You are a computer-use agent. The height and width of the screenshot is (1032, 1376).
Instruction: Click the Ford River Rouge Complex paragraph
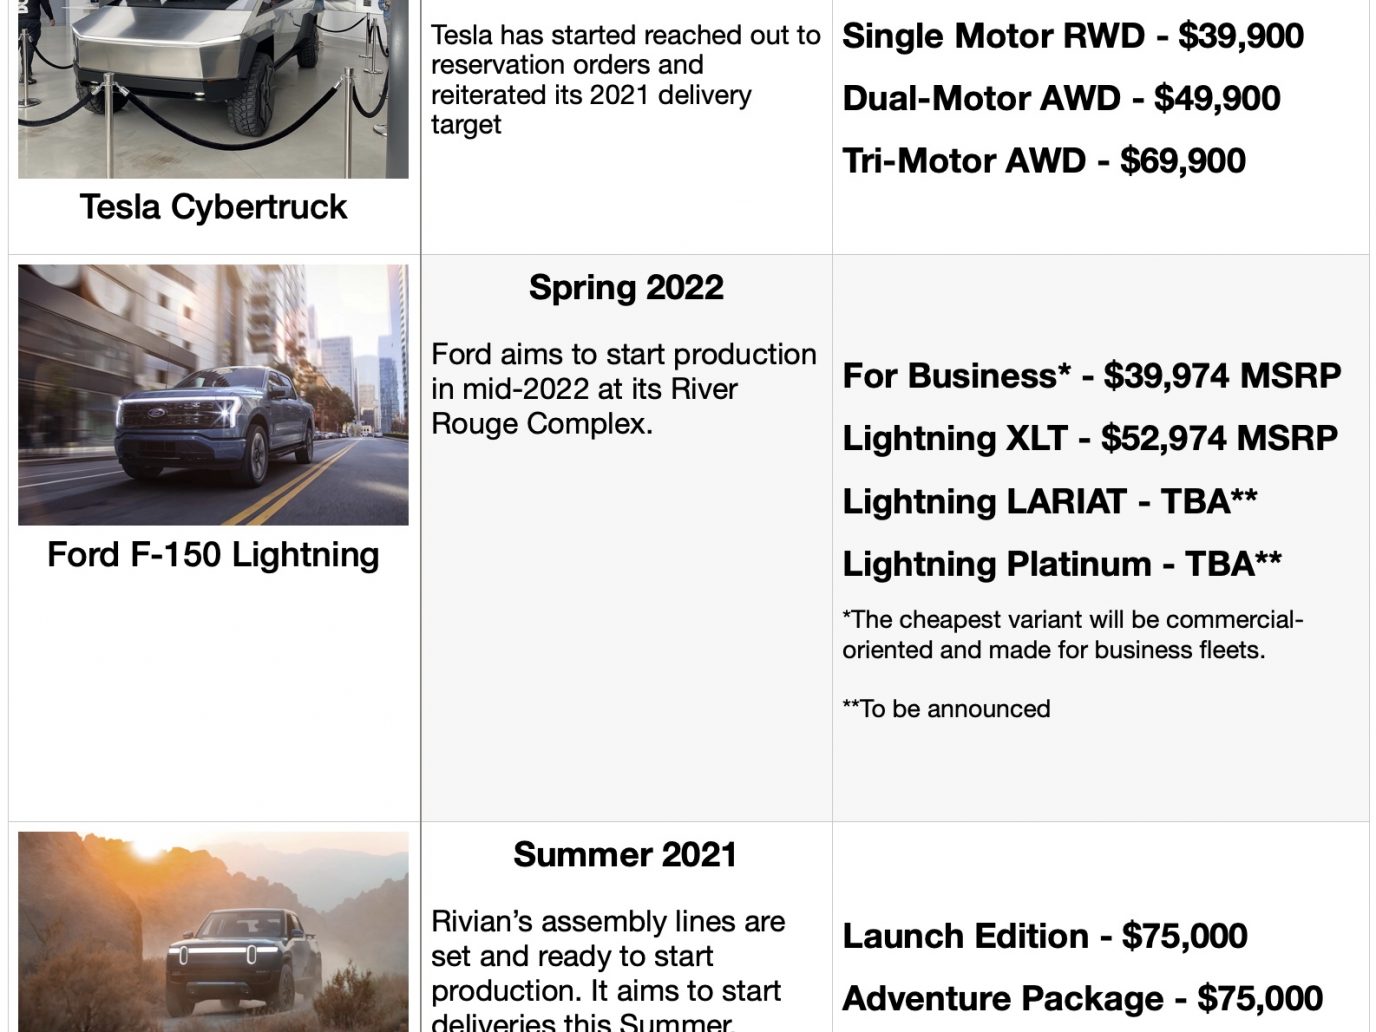pyautogui.click(x=624, y=389)
